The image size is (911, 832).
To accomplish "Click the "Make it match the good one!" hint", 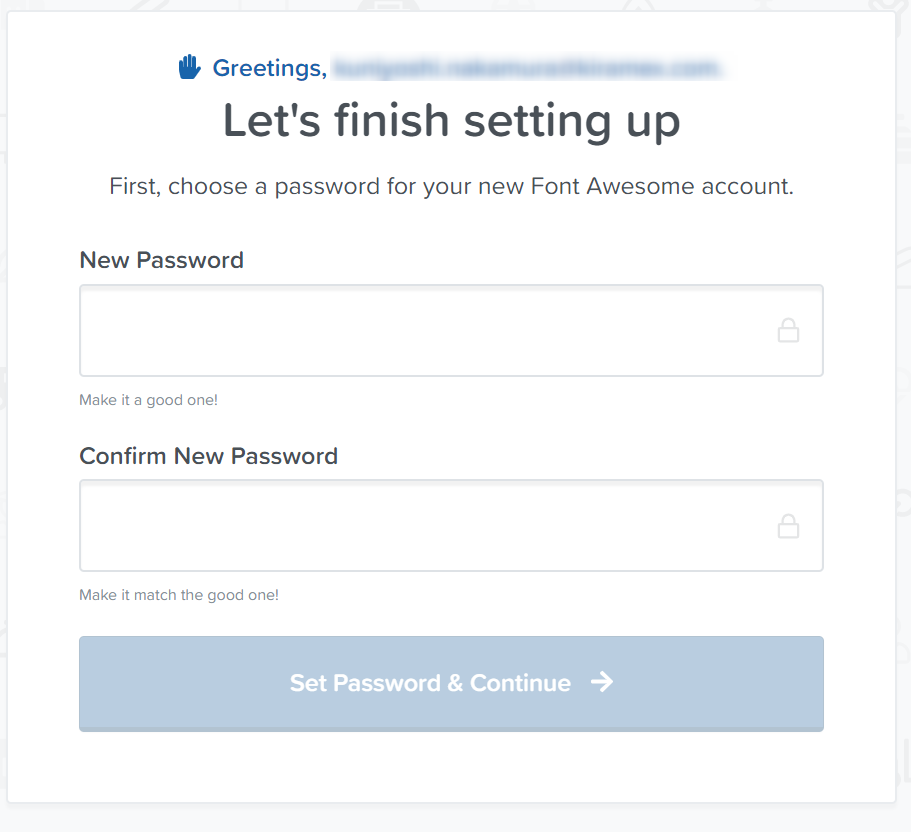I will (179, 595).
